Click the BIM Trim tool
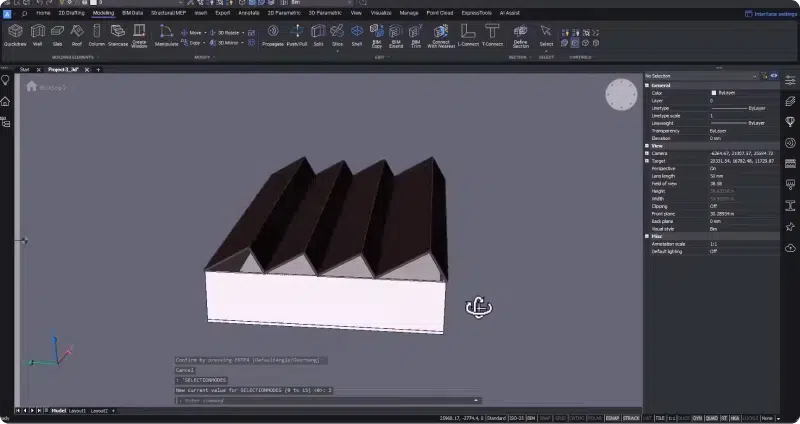800x424 pixels. (x=416, y=36)
